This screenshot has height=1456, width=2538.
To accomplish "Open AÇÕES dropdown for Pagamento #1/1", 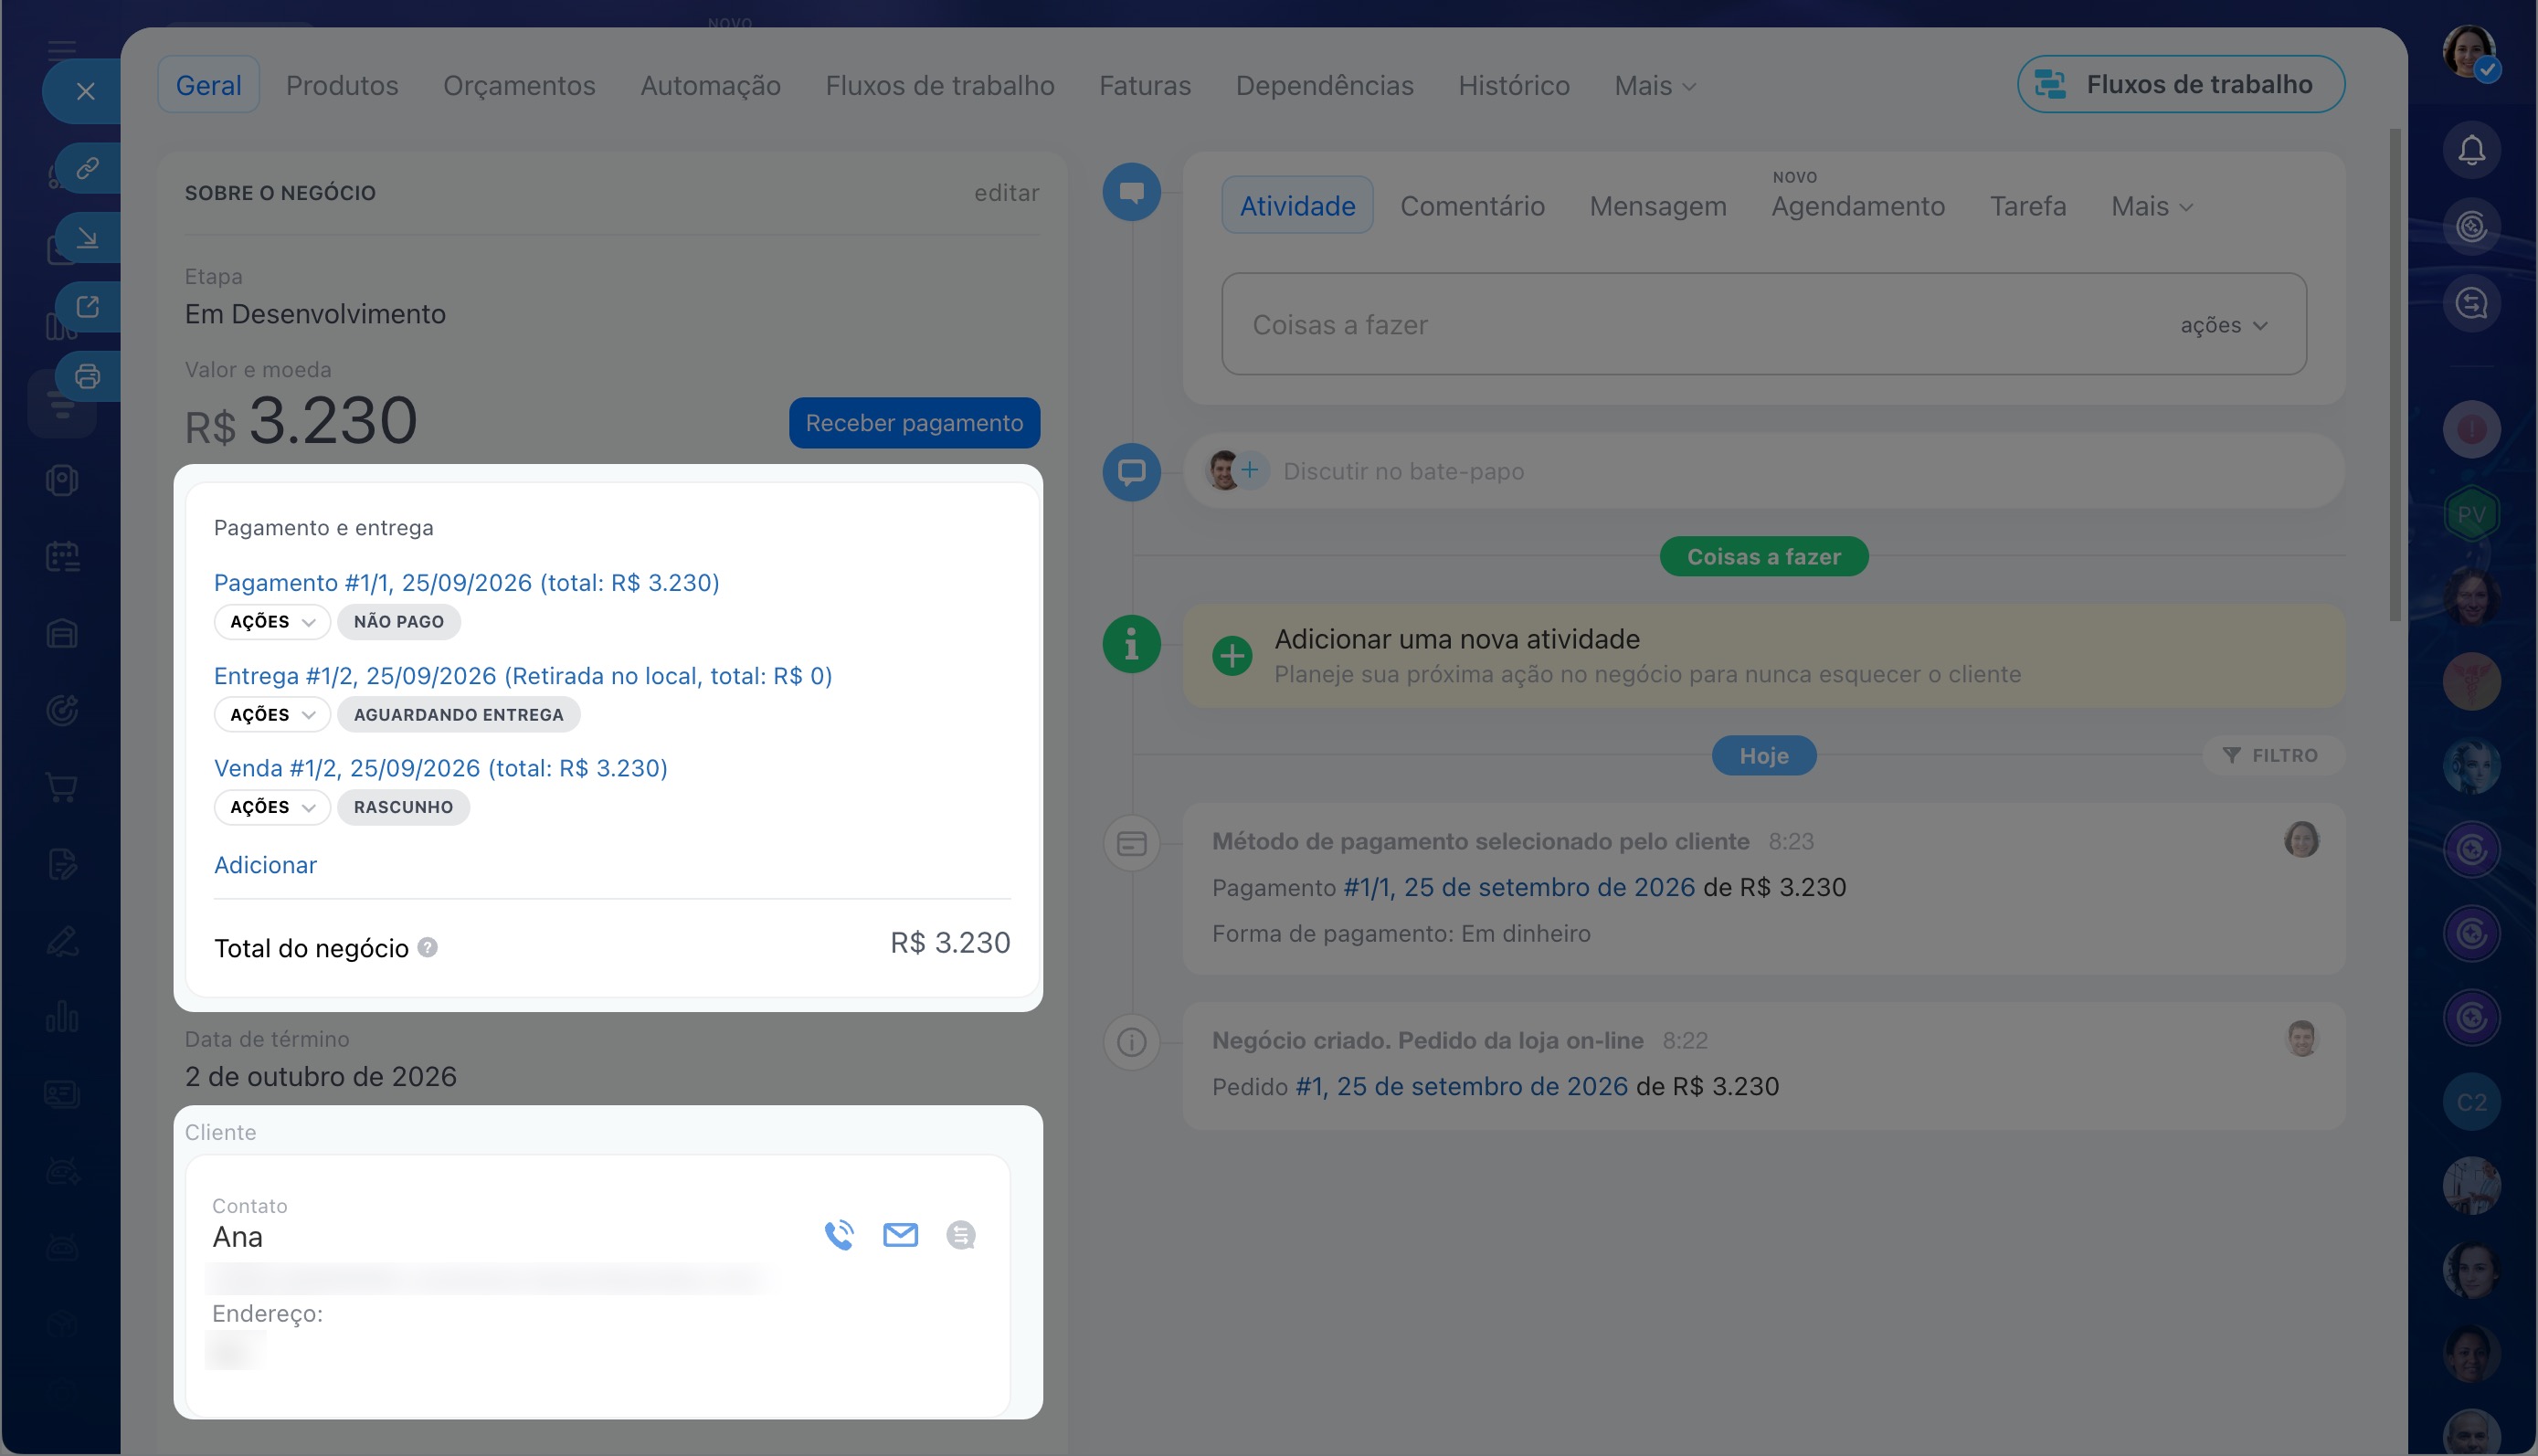I will pyautogui.click(x=272, y=622).
